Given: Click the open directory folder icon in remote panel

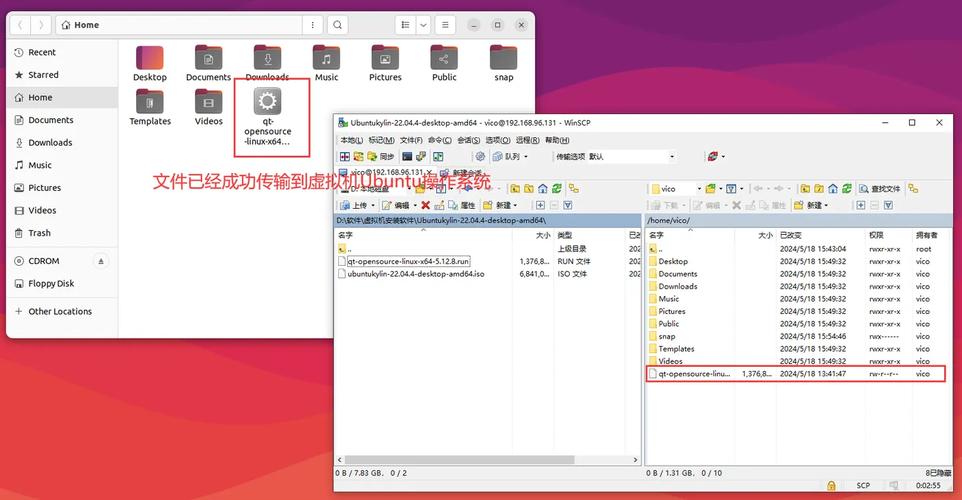Looking at the screenshot, I should coord(710,189).
